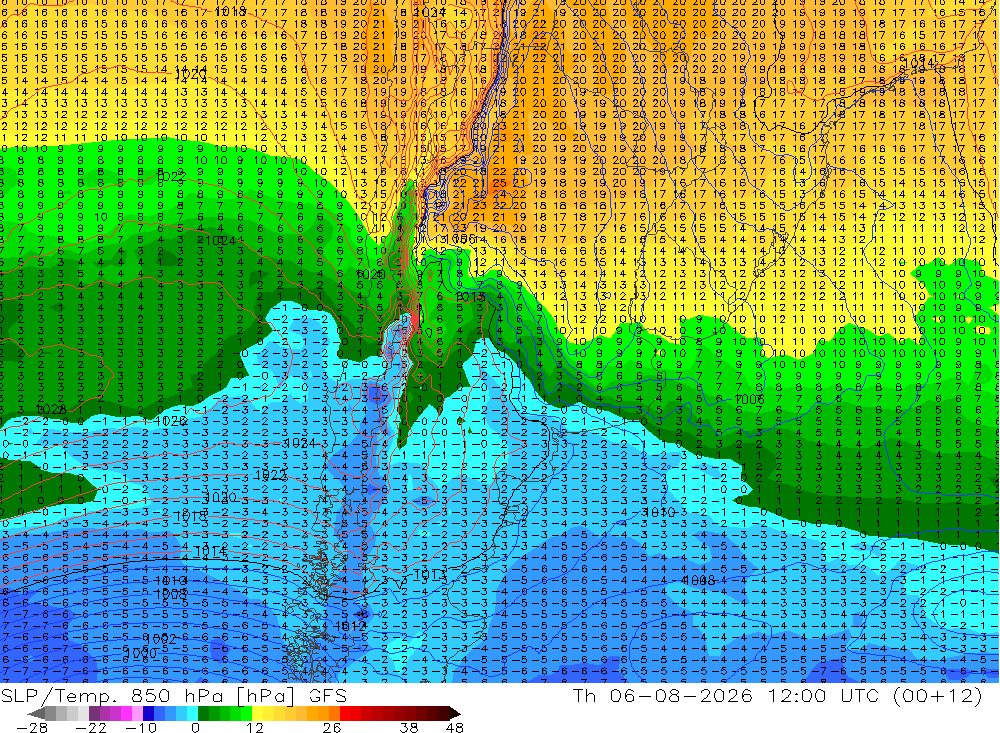Click the '1000' isobar label

click(140, 654)
